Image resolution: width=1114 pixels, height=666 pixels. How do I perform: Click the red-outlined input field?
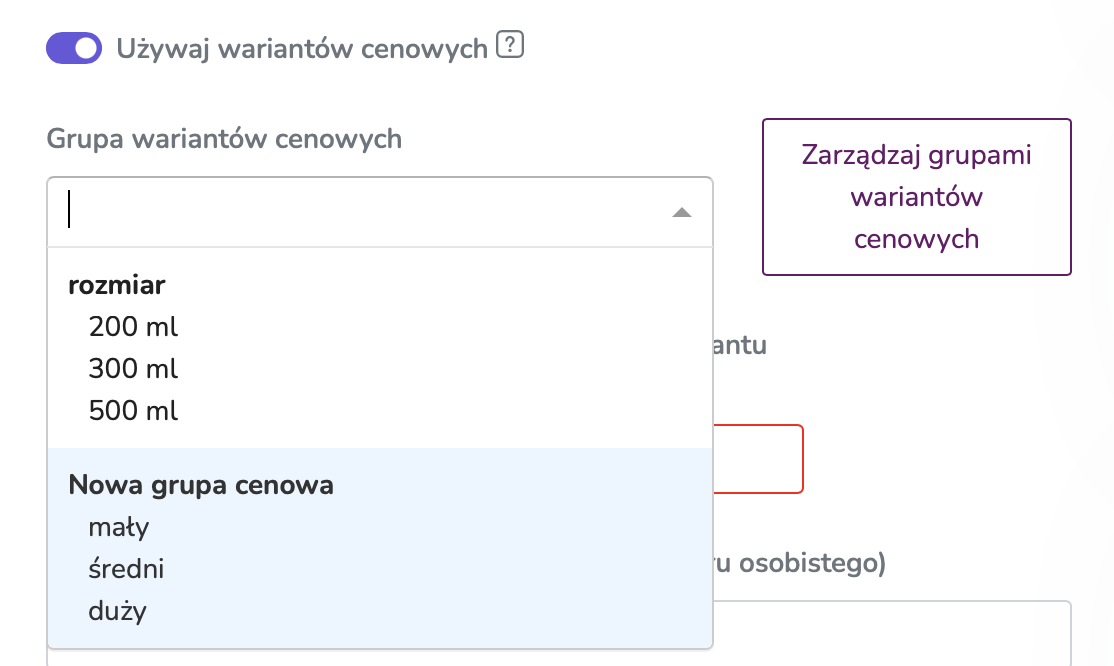click(x=758, y=459)
